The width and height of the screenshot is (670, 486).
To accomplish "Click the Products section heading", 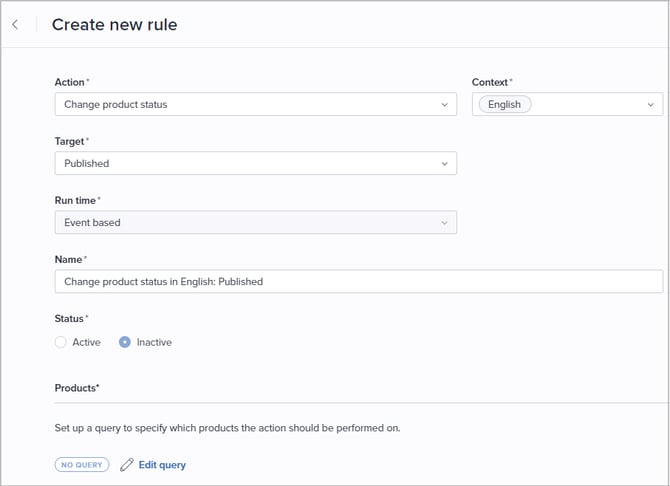I will [x=77, y=387].
